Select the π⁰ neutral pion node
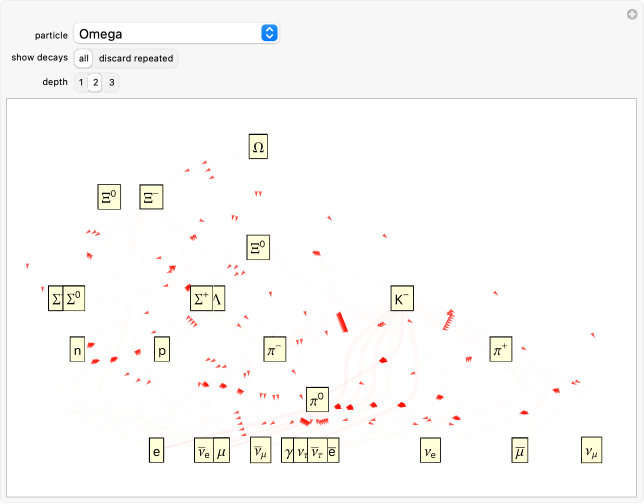 317,400
